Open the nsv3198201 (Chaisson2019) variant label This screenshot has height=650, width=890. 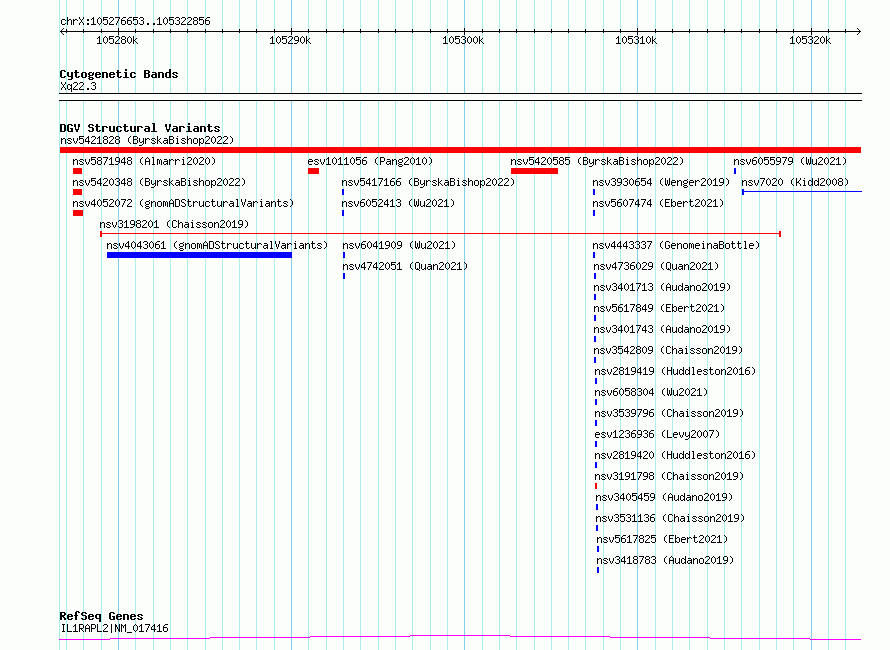pos(174,224)
